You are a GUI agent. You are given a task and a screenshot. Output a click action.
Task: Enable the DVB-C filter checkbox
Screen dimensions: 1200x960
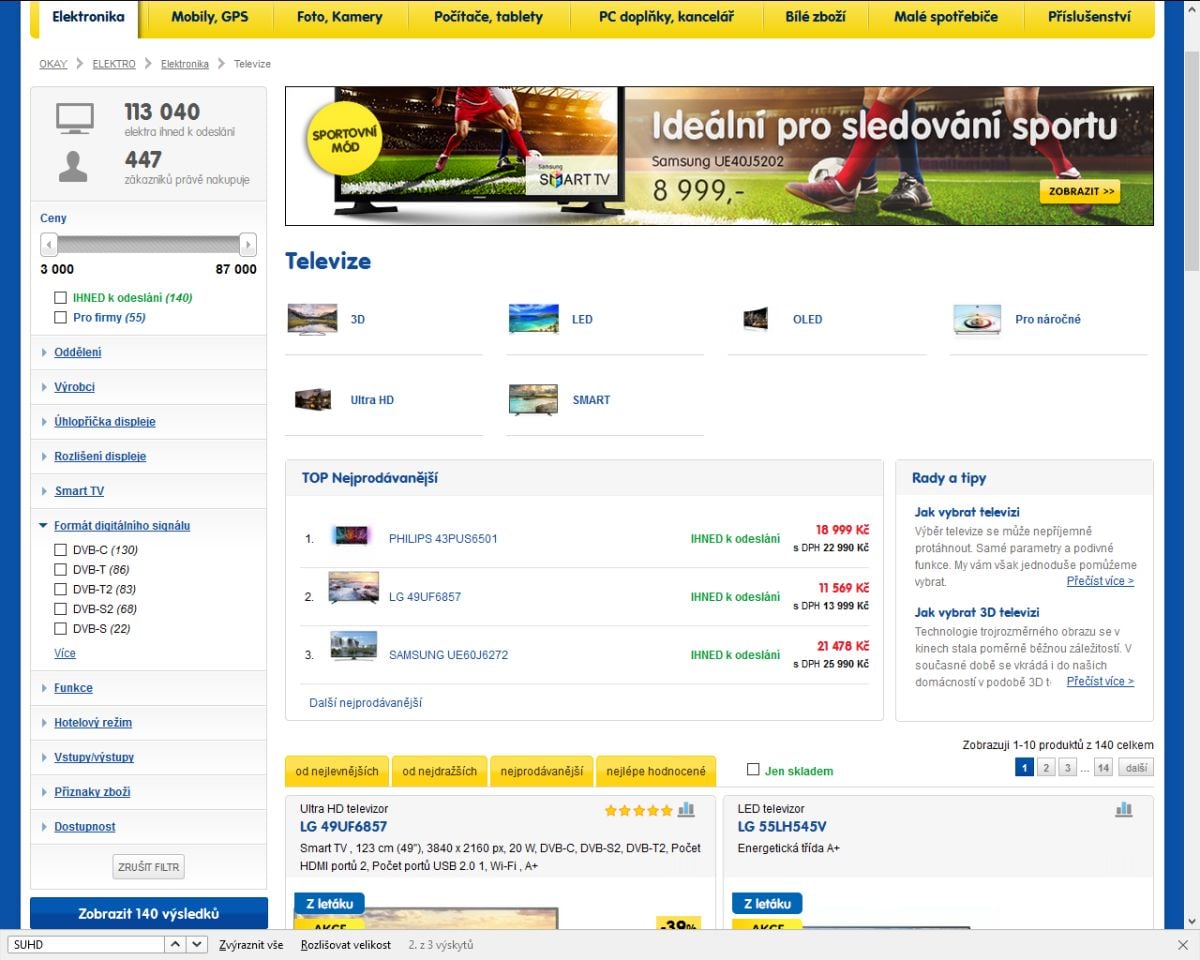click(61, 550)
